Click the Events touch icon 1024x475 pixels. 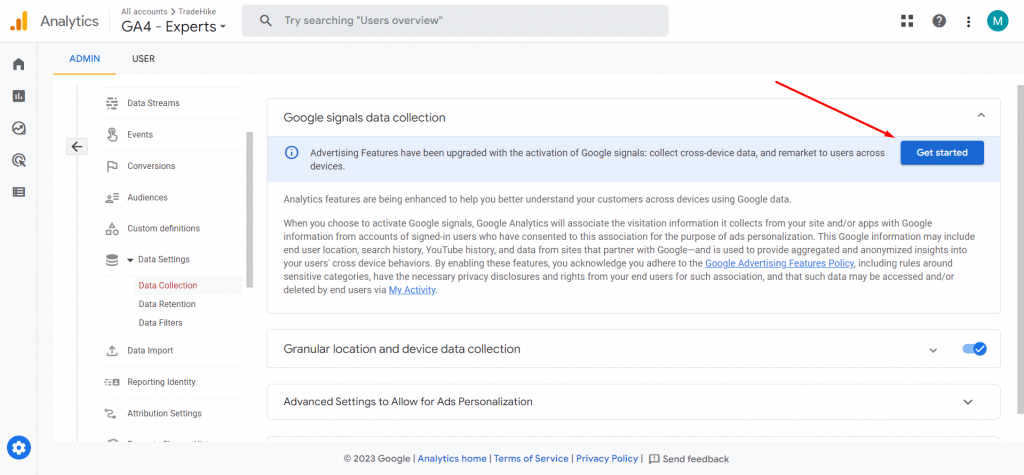(112, 135)
